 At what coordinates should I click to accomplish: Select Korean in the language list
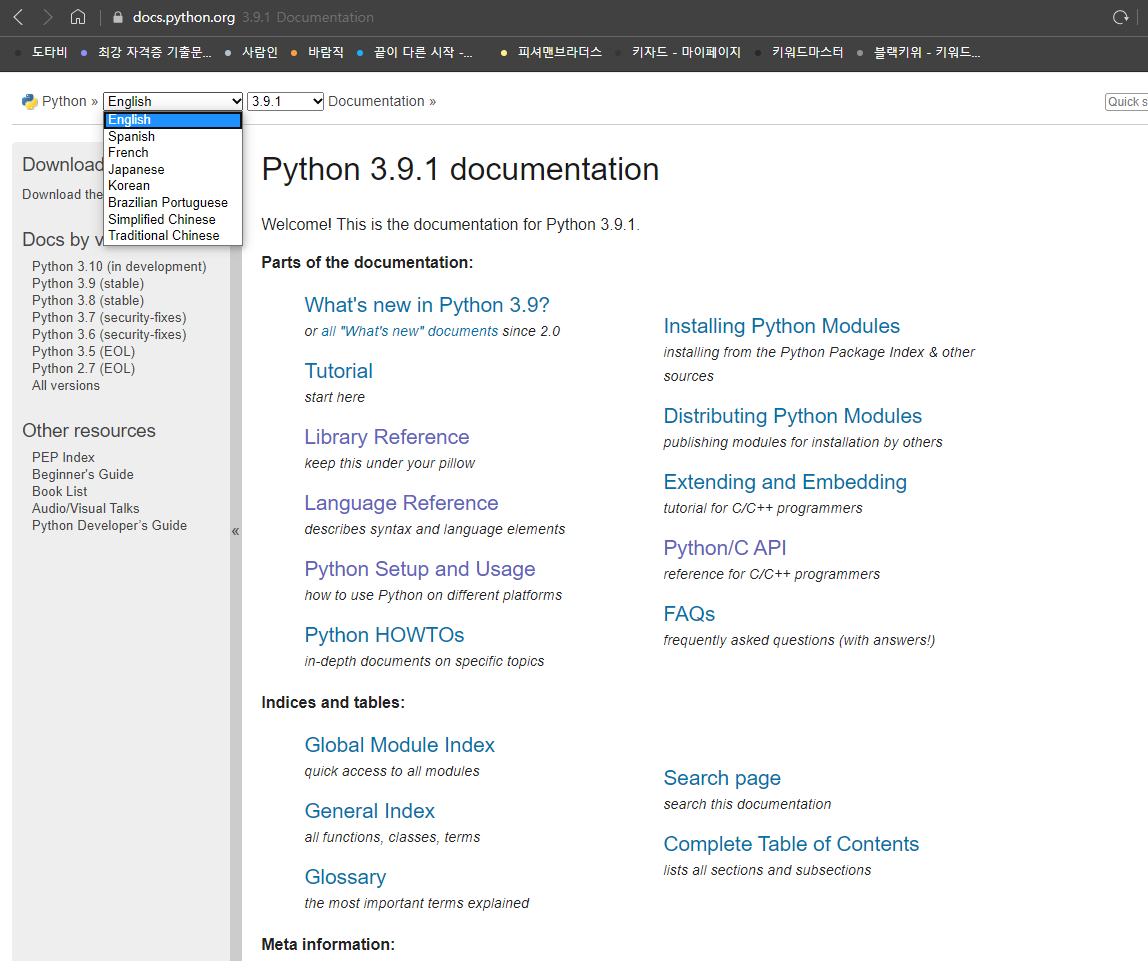coord(173,186)
